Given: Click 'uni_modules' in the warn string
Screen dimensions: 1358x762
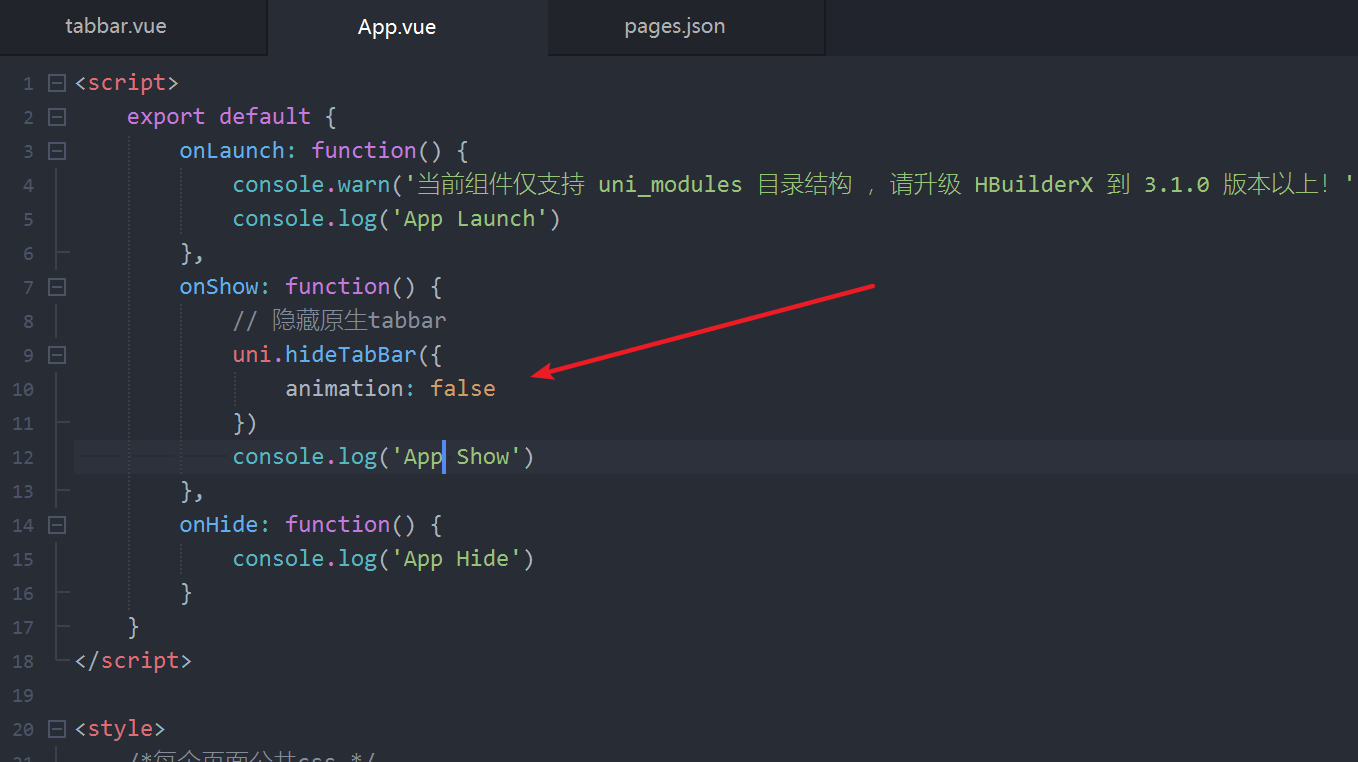Looking at the screenshot, I should click(670, 184).
